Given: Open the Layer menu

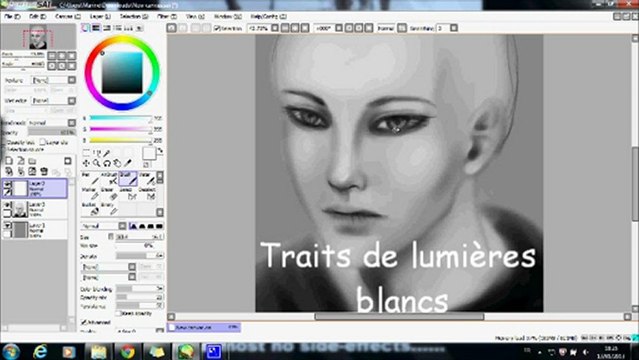Looking at the screenshot, I should [100, 16].
